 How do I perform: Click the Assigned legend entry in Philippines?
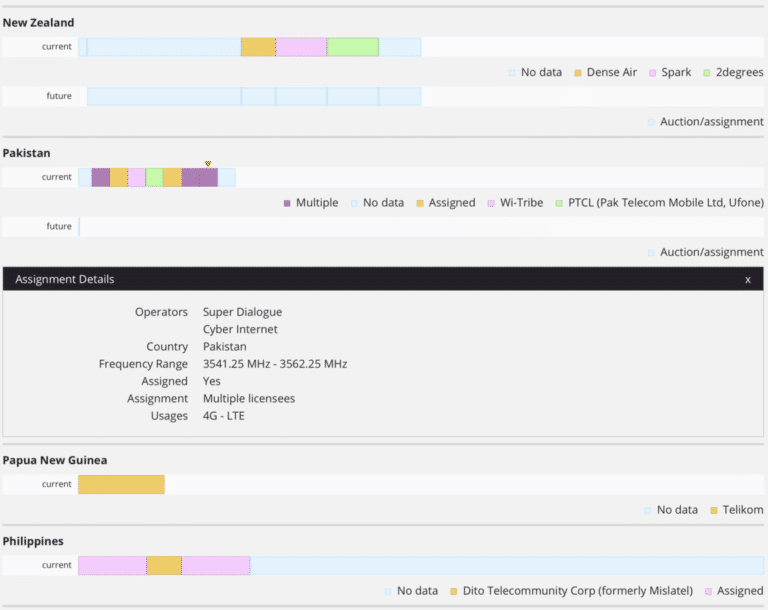tap(734, 591)
